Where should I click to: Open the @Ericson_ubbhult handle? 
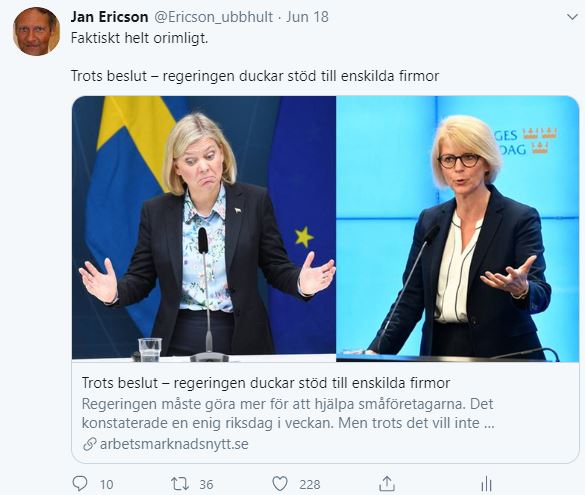(213, 17)
